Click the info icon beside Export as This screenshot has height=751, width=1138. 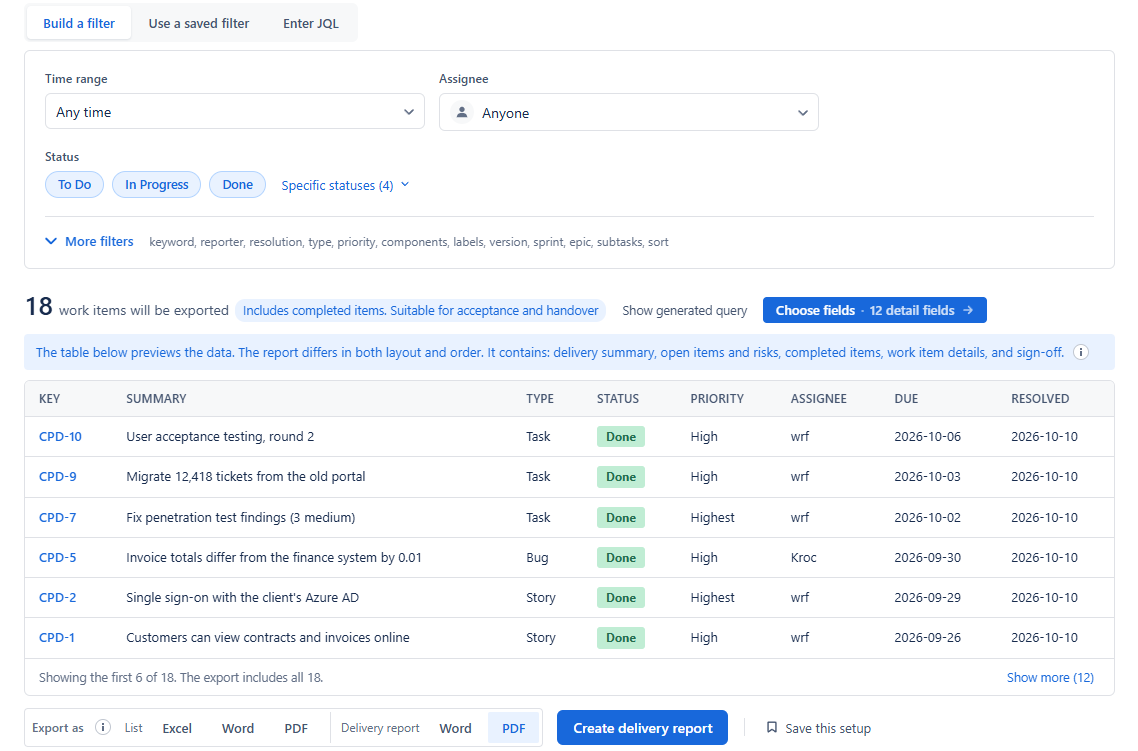click(103, 727)
